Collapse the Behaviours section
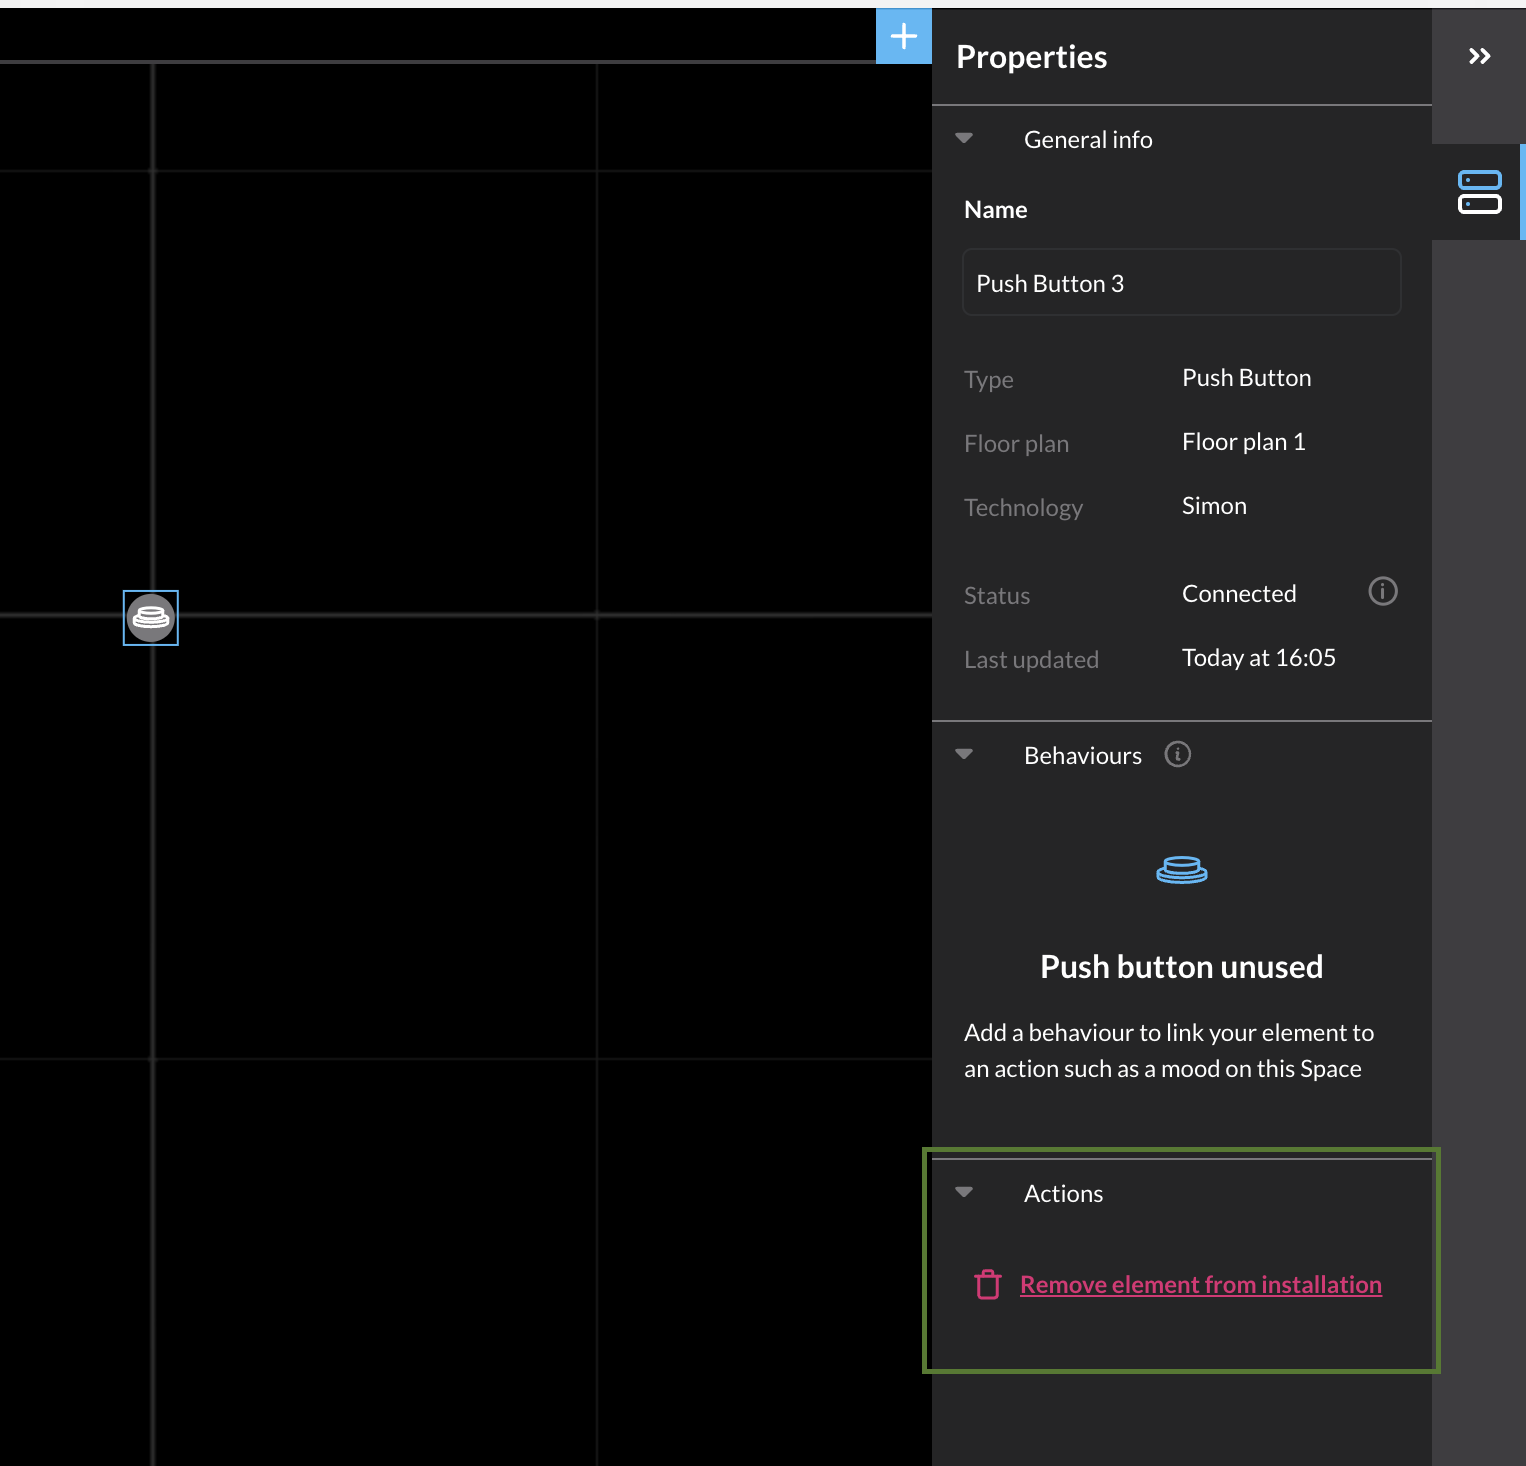Viewport: 1526px width, 1466px height. point(964,755)
